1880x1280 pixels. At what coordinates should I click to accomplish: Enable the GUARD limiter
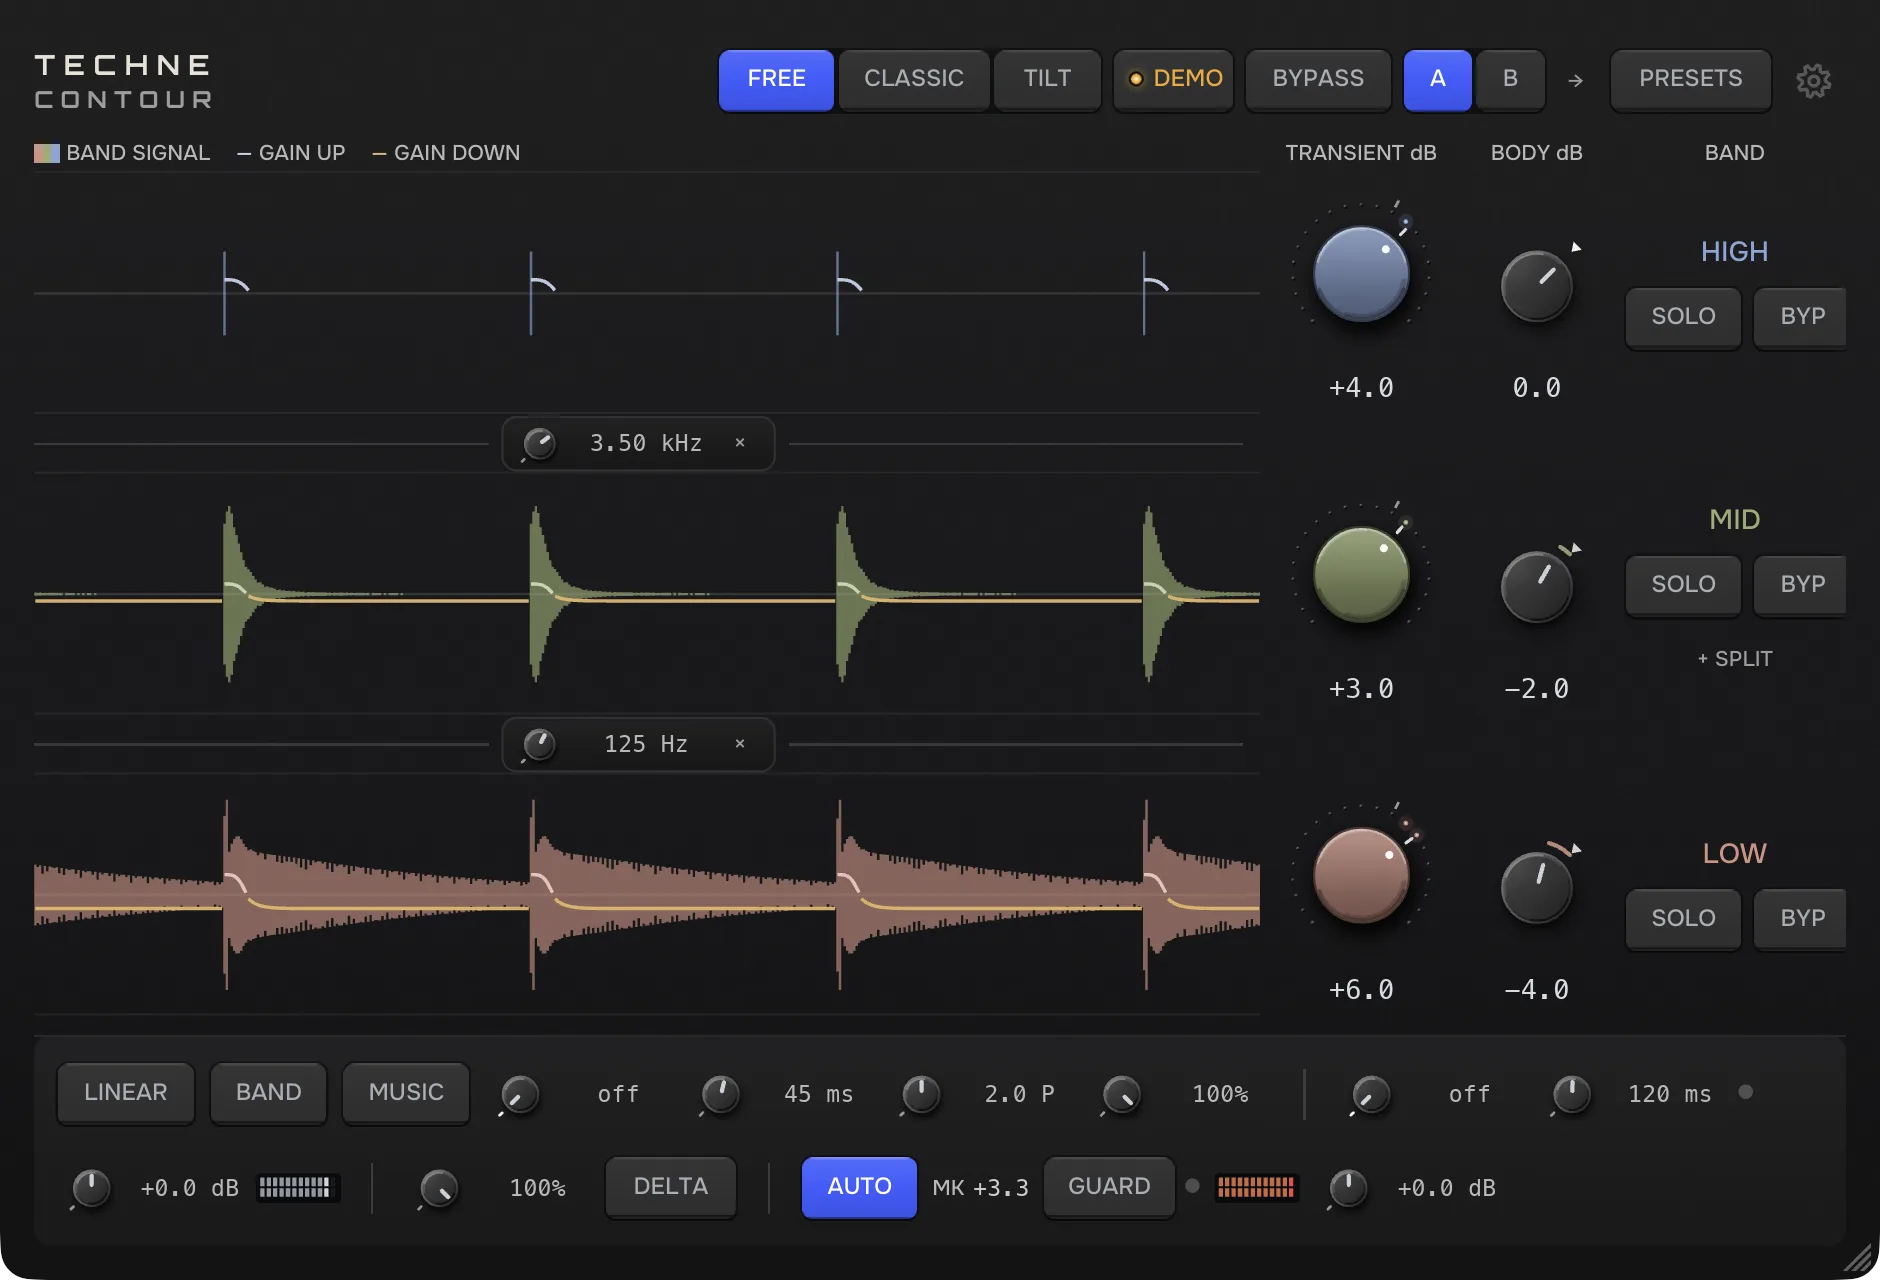pos(1109,1187)
